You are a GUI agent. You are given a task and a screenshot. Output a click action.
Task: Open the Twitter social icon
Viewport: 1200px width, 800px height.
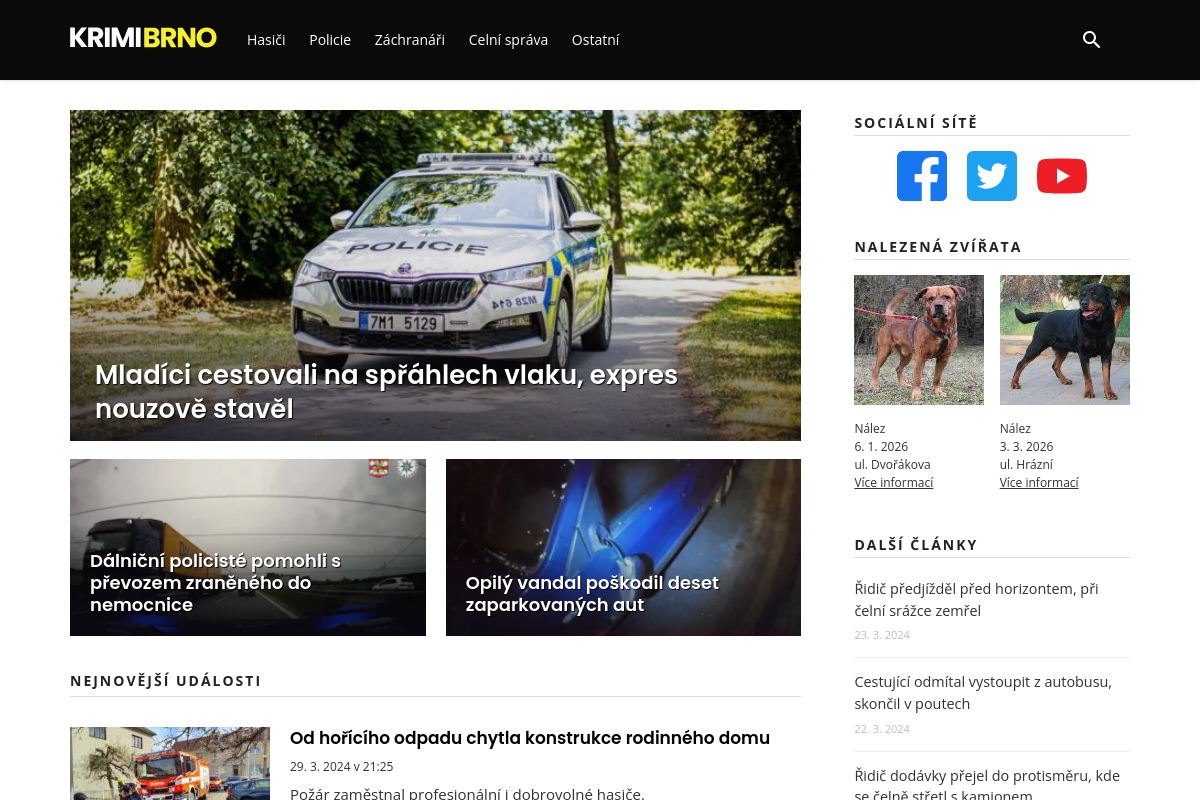tap(992, 176)
